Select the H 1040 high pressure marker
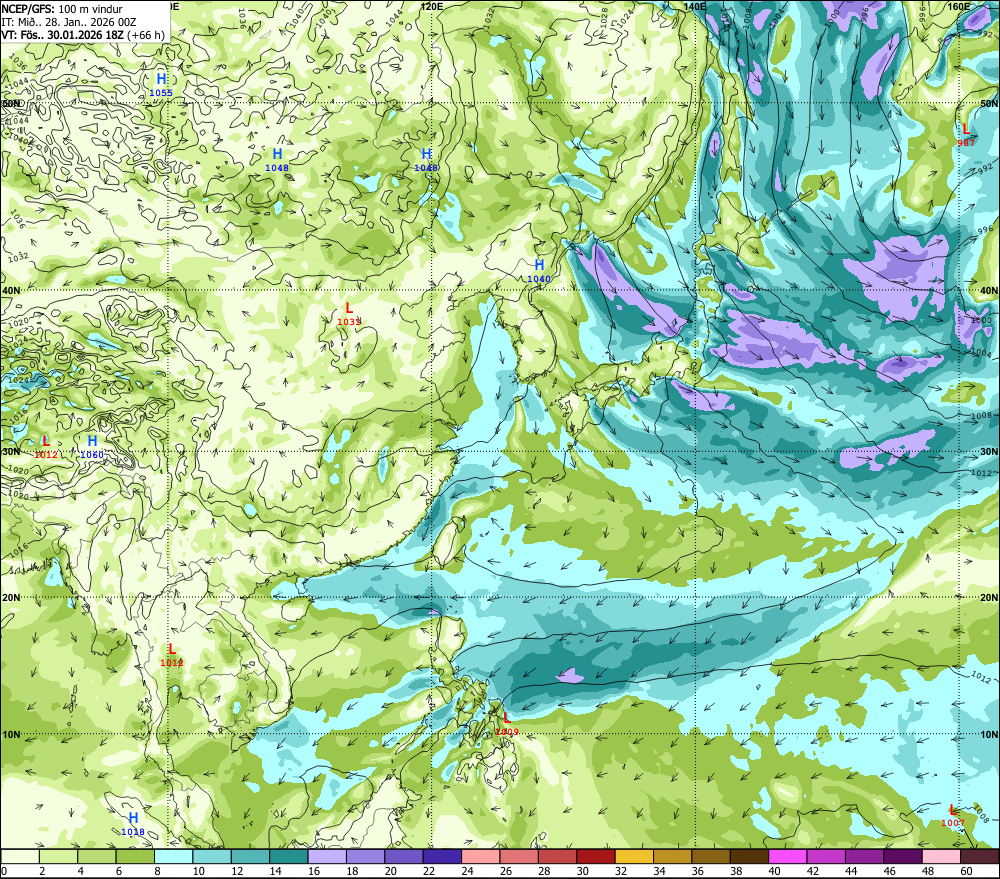 tap(539, 270)
